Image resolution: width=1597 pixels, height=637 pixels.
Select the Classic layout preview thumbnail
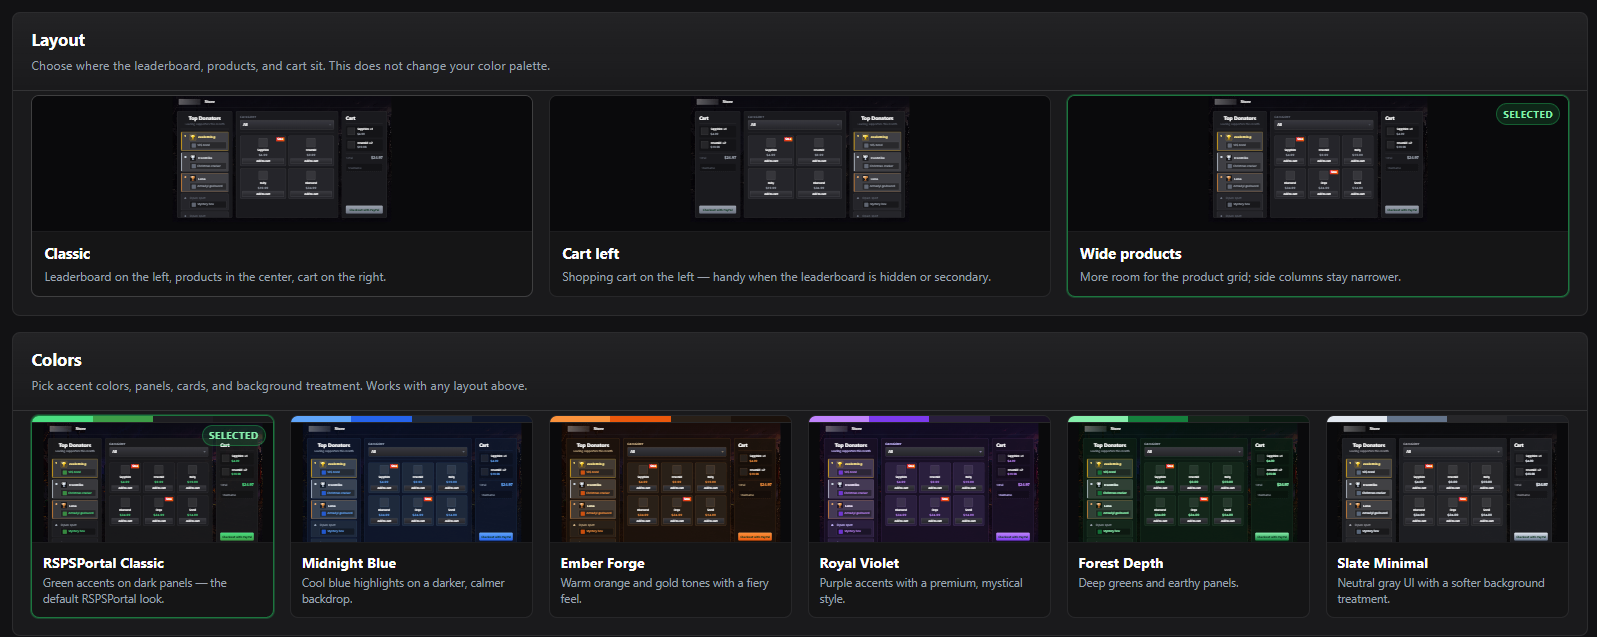(282, 164)
